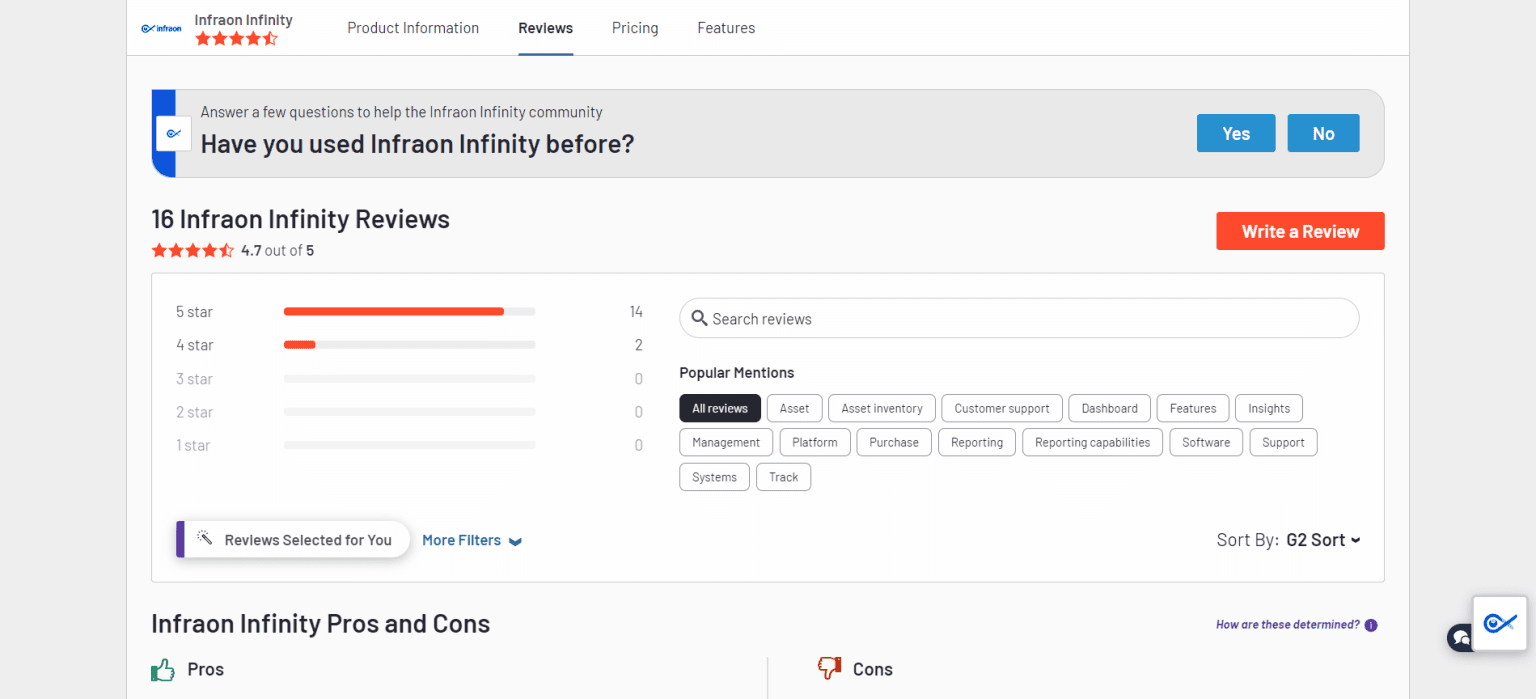The image size is (1536, 699).
Task: Open the info icon beside How are these determined
Action: tap(1371, 624)
